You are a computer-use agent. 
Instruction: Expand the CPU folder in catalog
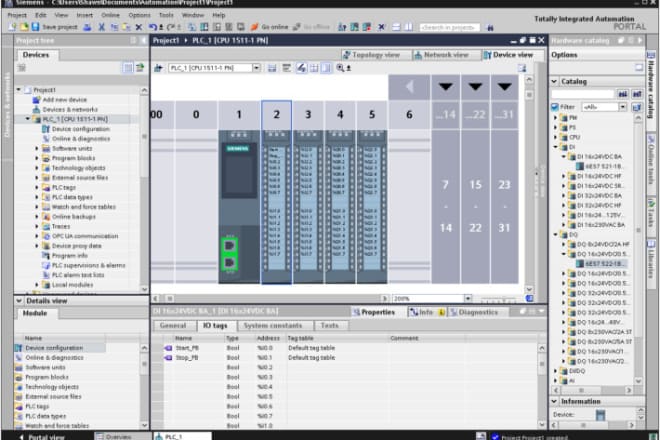(x=556, y=137)
